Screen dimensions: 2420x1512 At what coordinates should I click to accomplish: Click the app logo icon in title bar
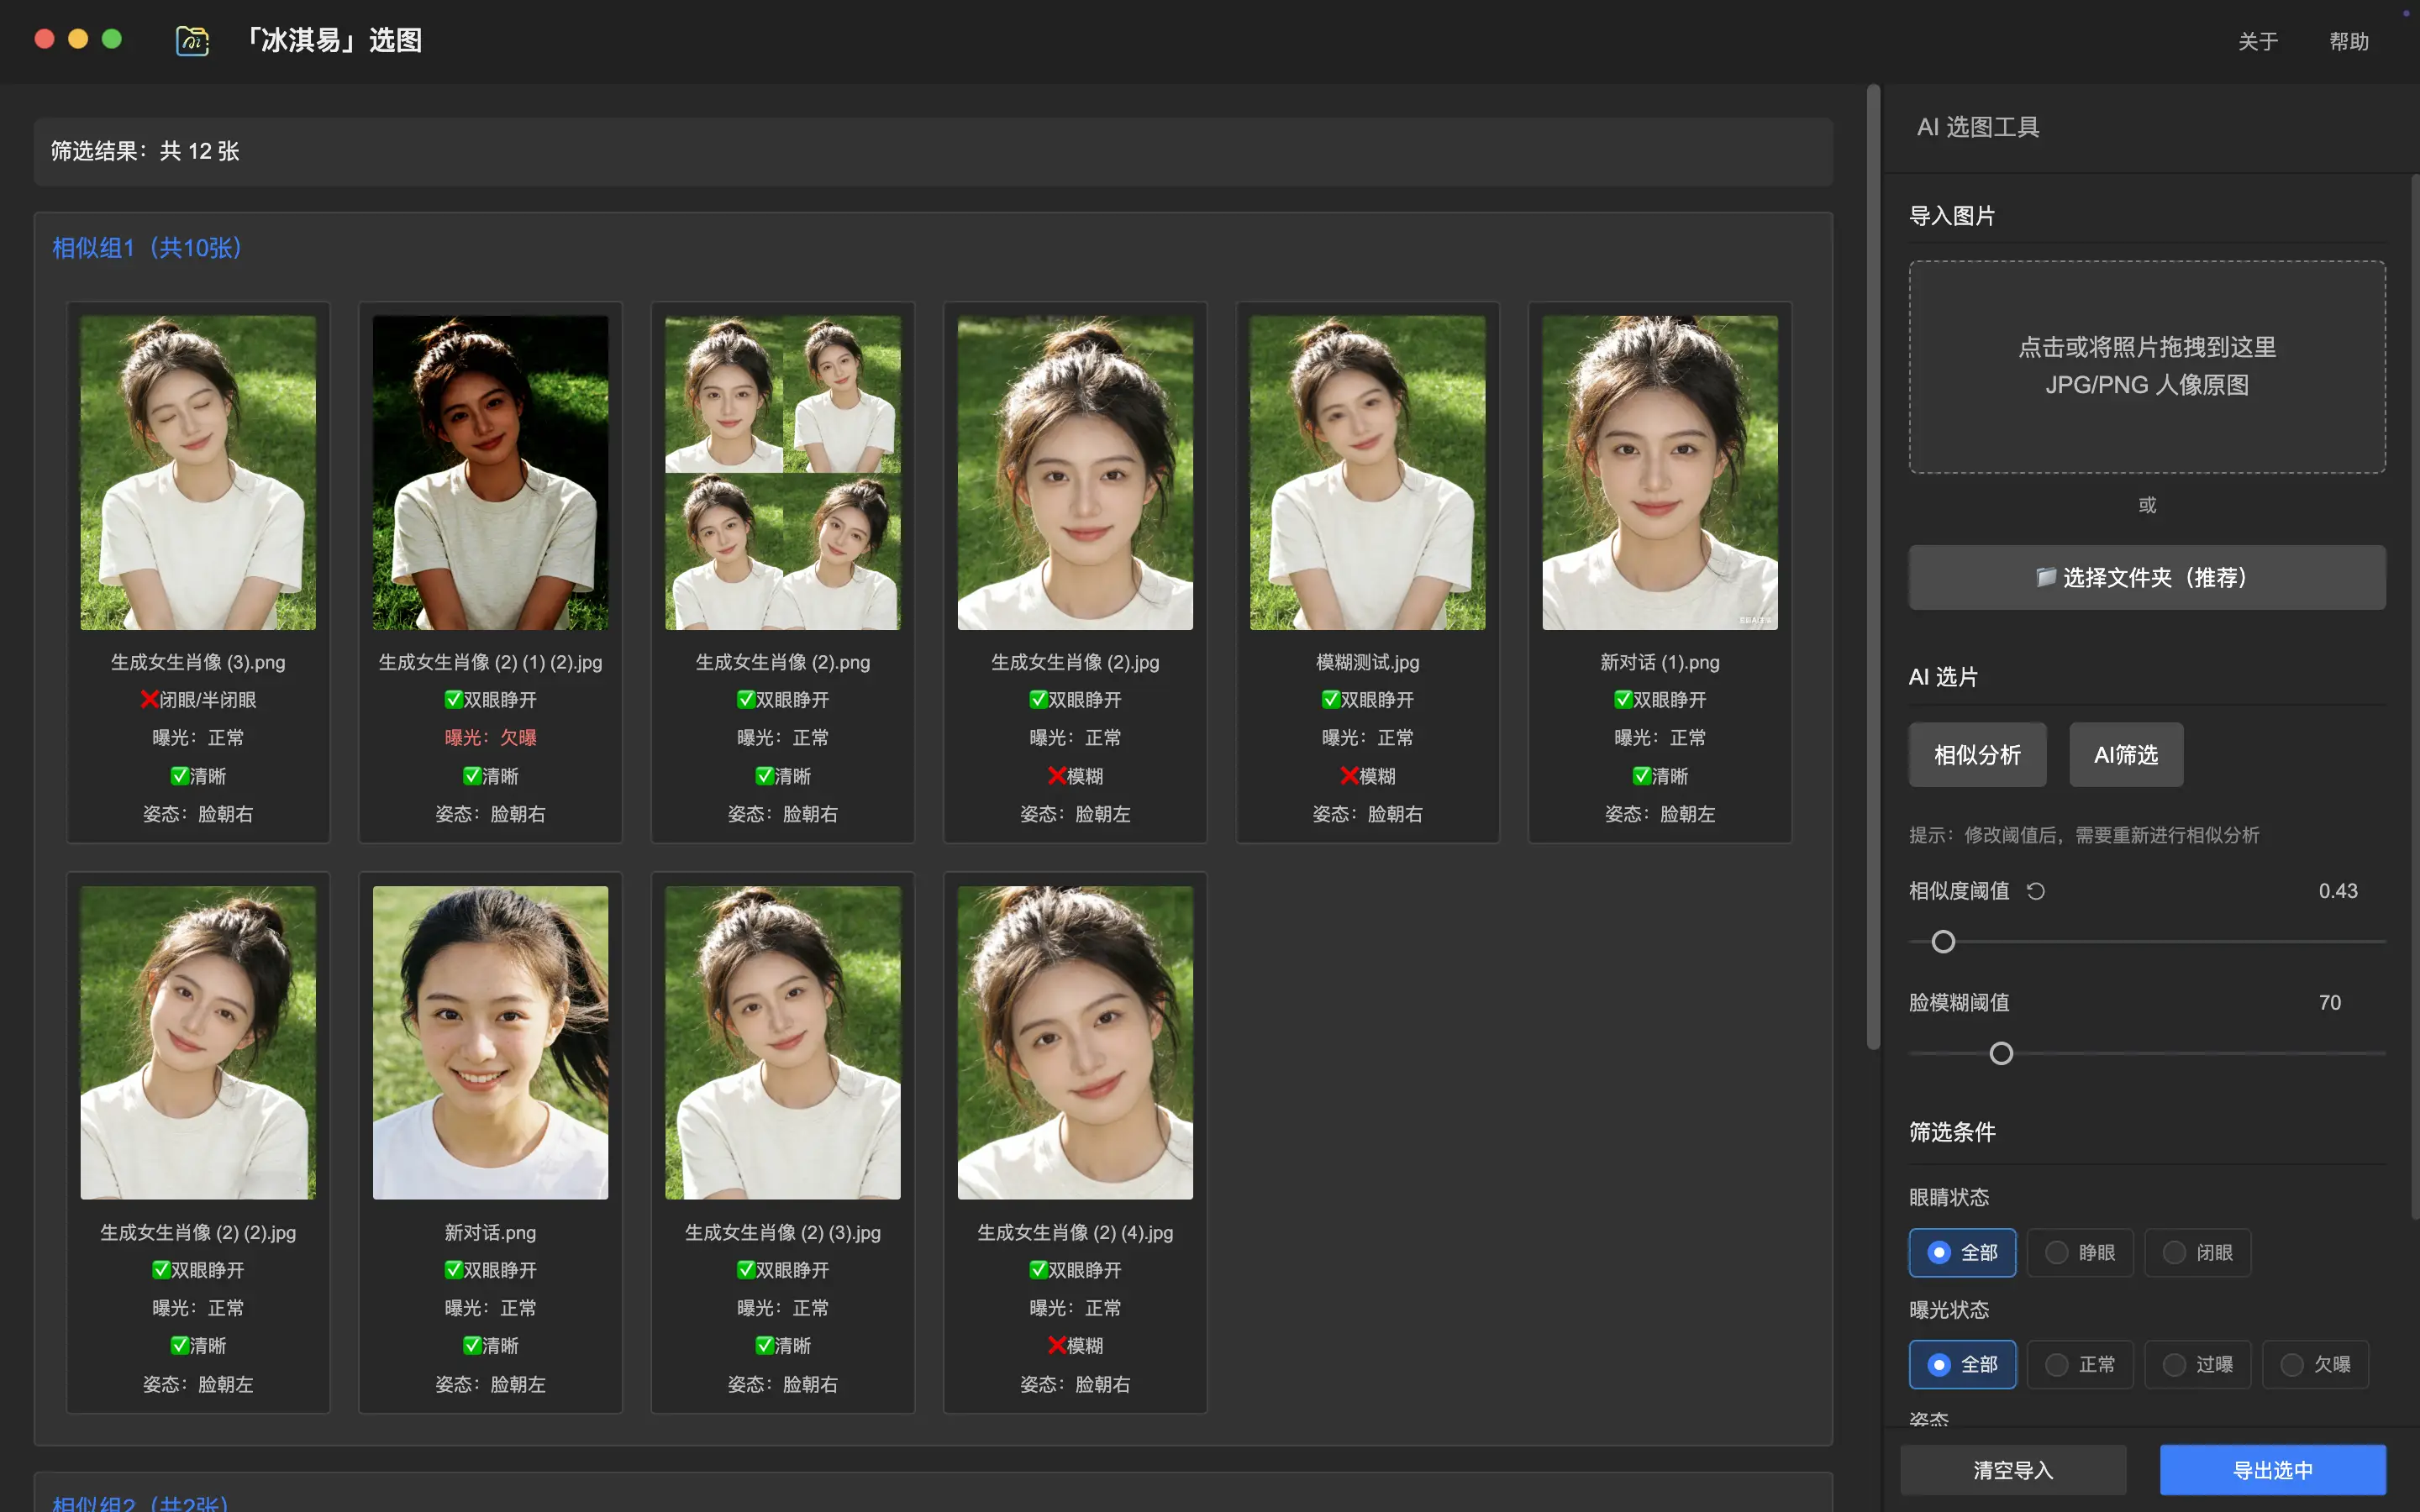(192, 41)
